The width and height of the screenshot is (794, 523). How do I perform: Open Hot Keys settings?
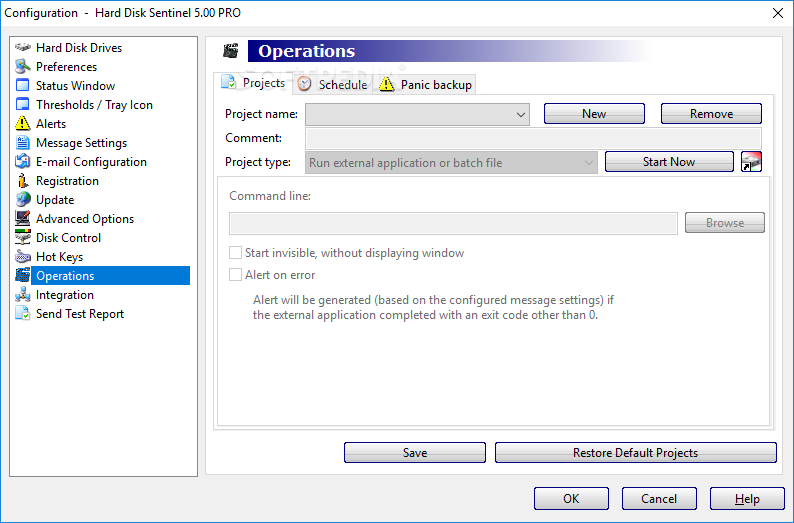(x=59, y=257)
